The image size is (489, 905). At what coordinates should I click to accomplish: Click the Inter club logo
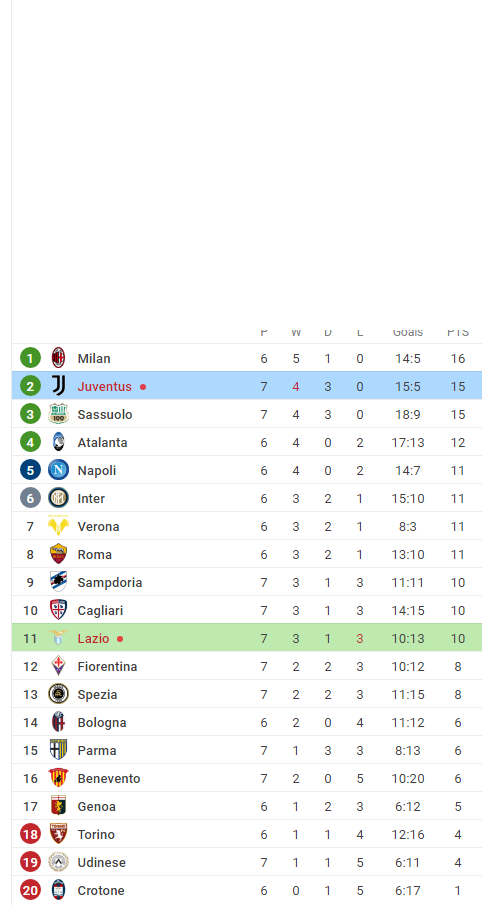pos(58,498)
